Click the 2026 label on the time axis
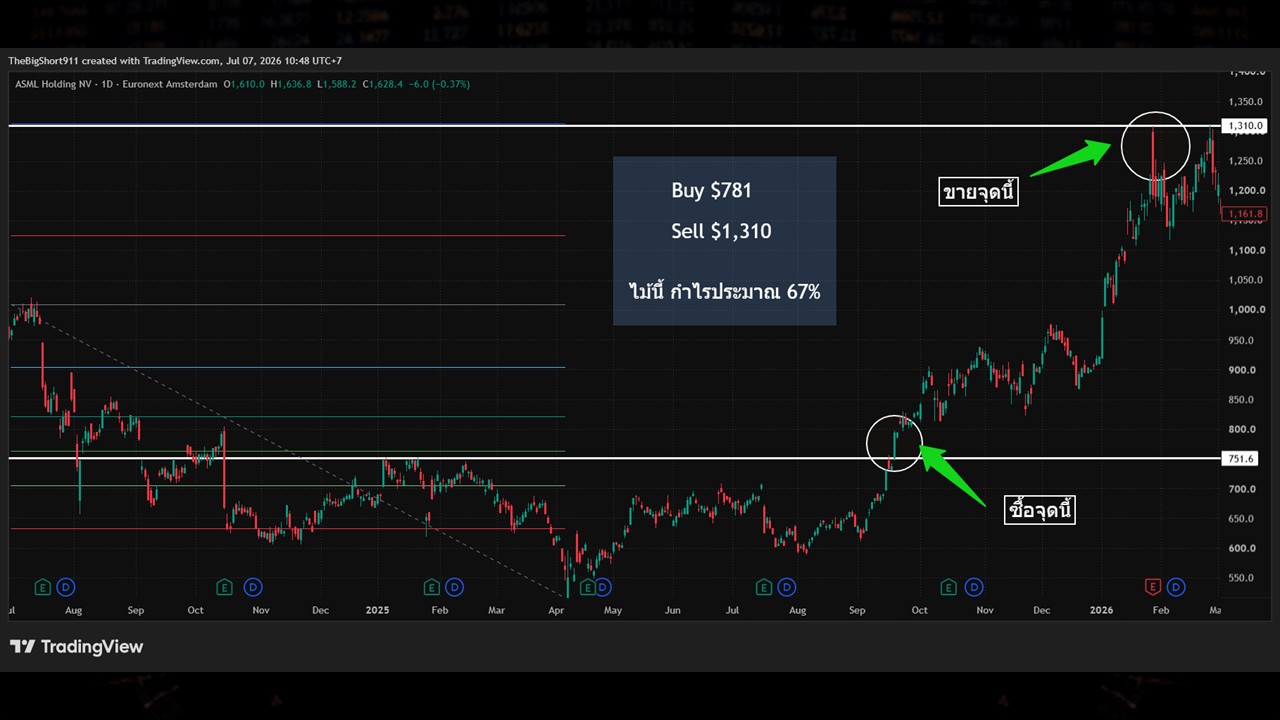 [1101, 610]
